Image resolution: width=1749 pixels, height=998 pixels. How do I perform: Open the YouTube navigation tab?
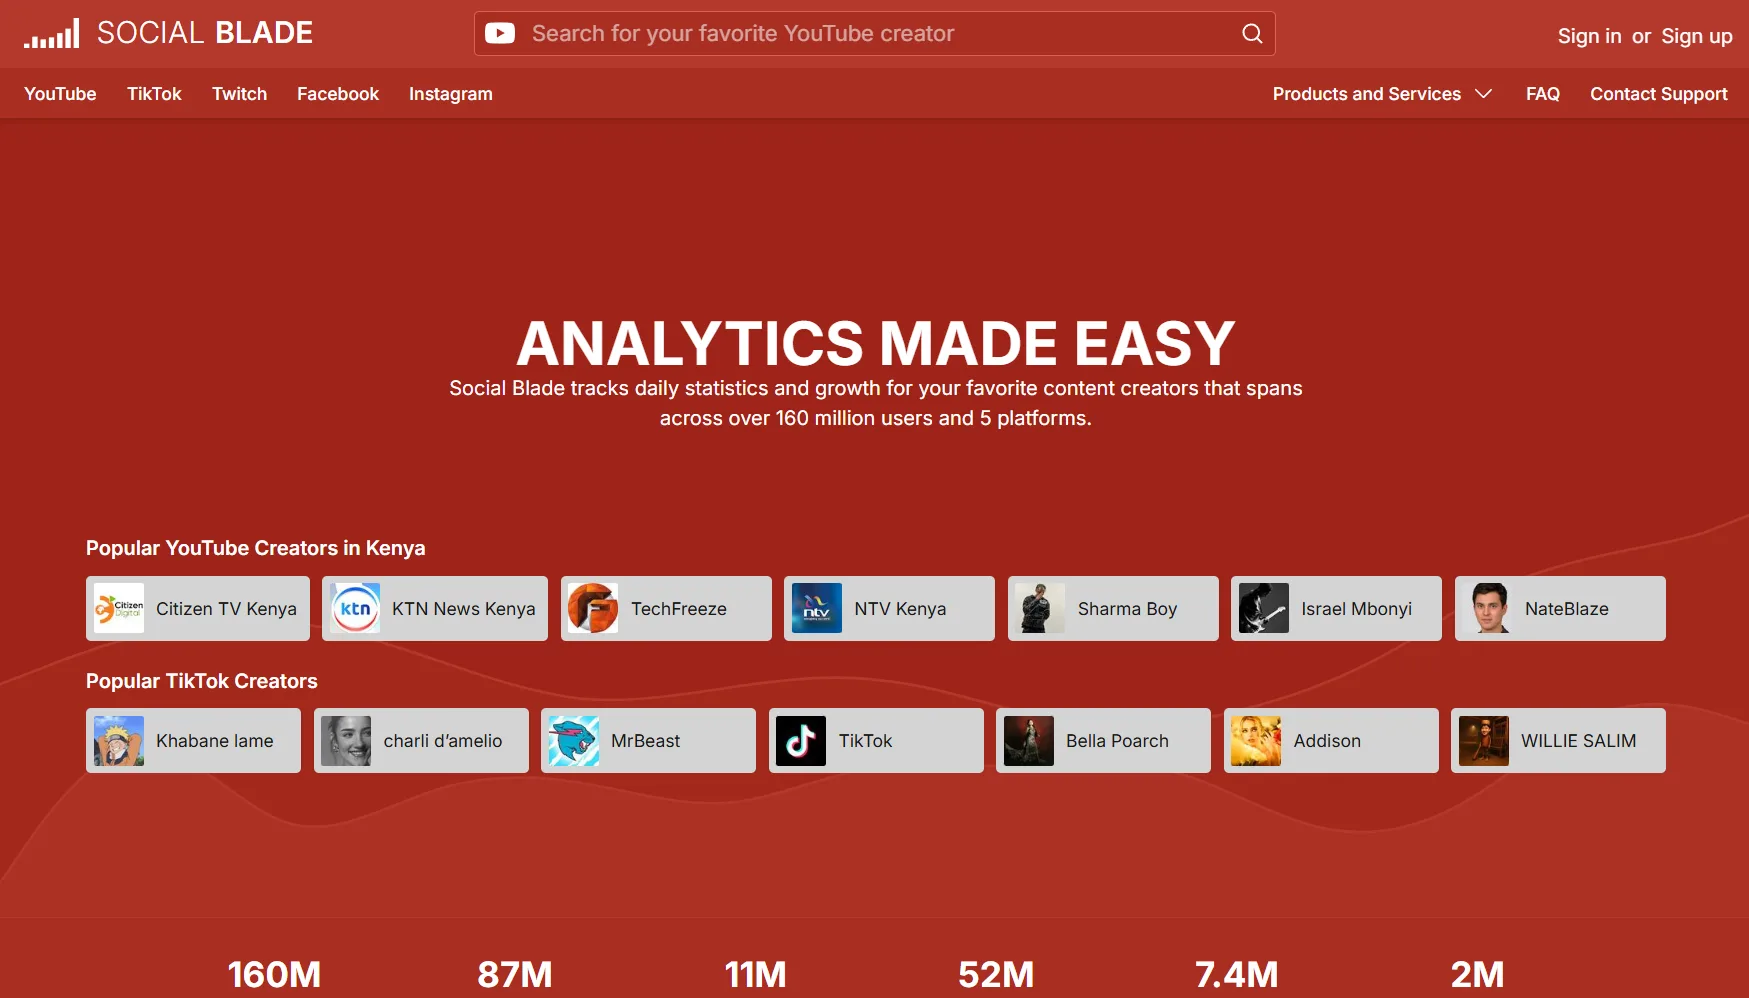(x=60, y=94)
